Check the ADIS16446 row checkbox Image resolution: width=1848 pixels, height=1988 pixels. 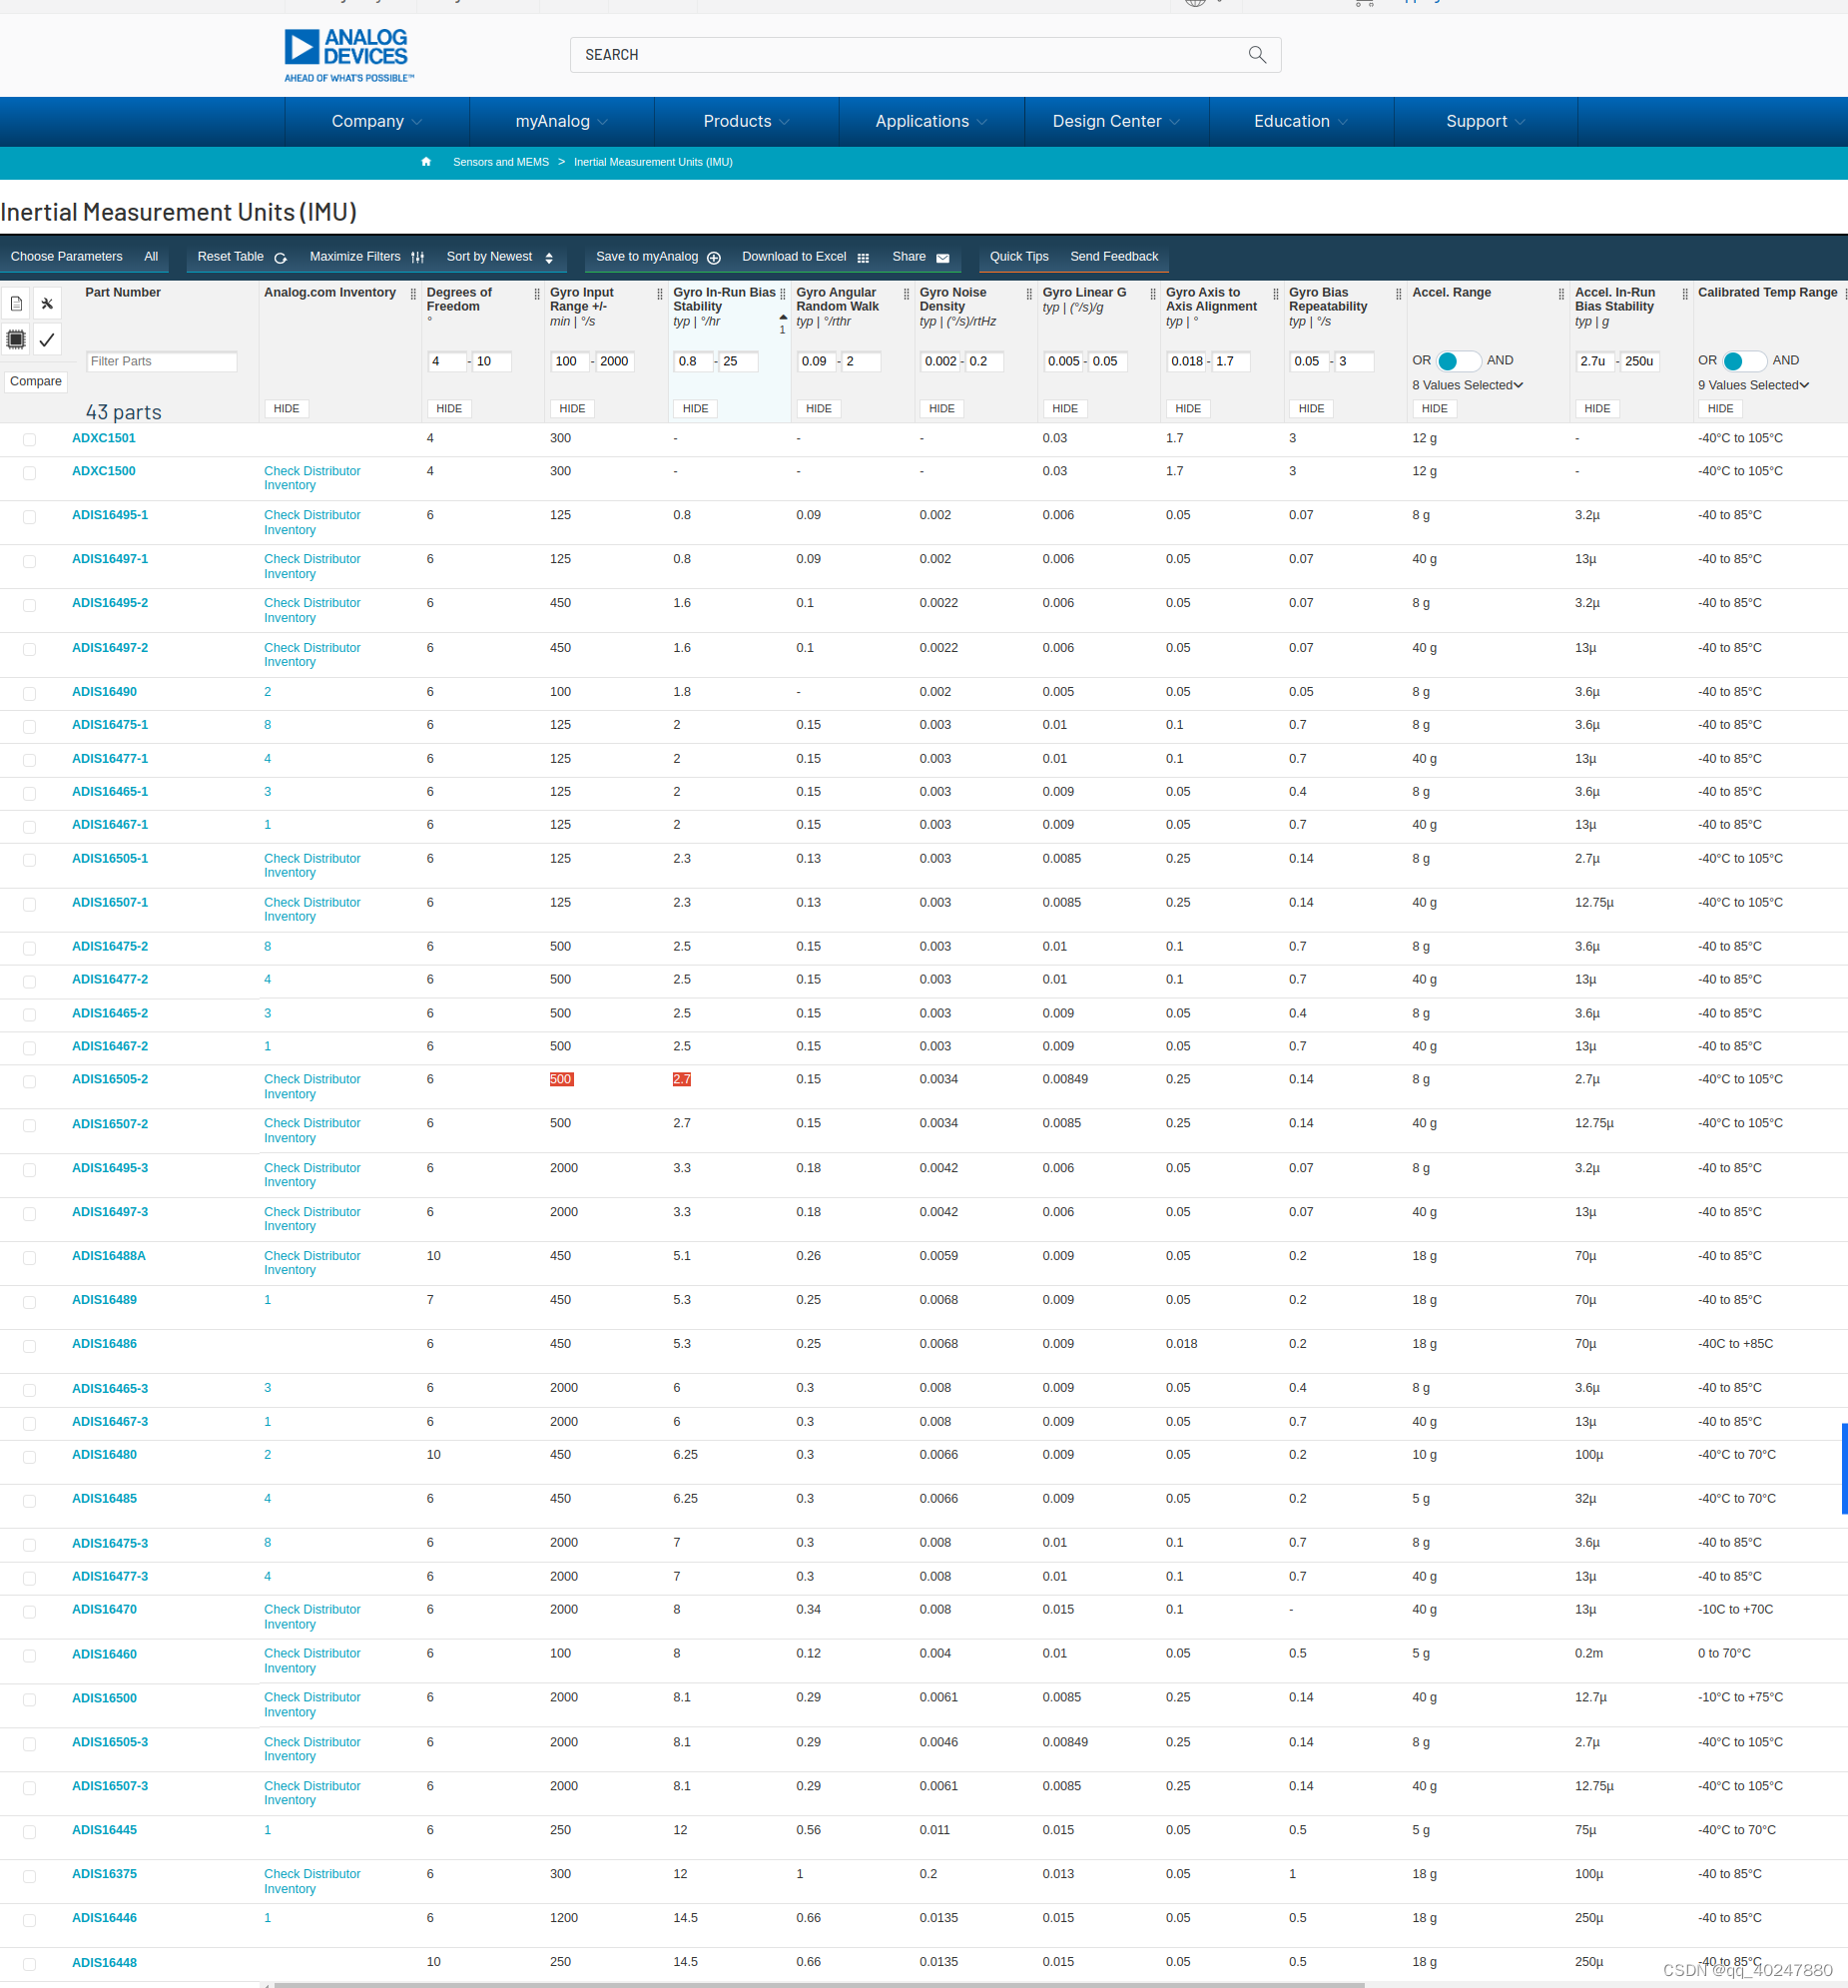[x=29, y=1920]
